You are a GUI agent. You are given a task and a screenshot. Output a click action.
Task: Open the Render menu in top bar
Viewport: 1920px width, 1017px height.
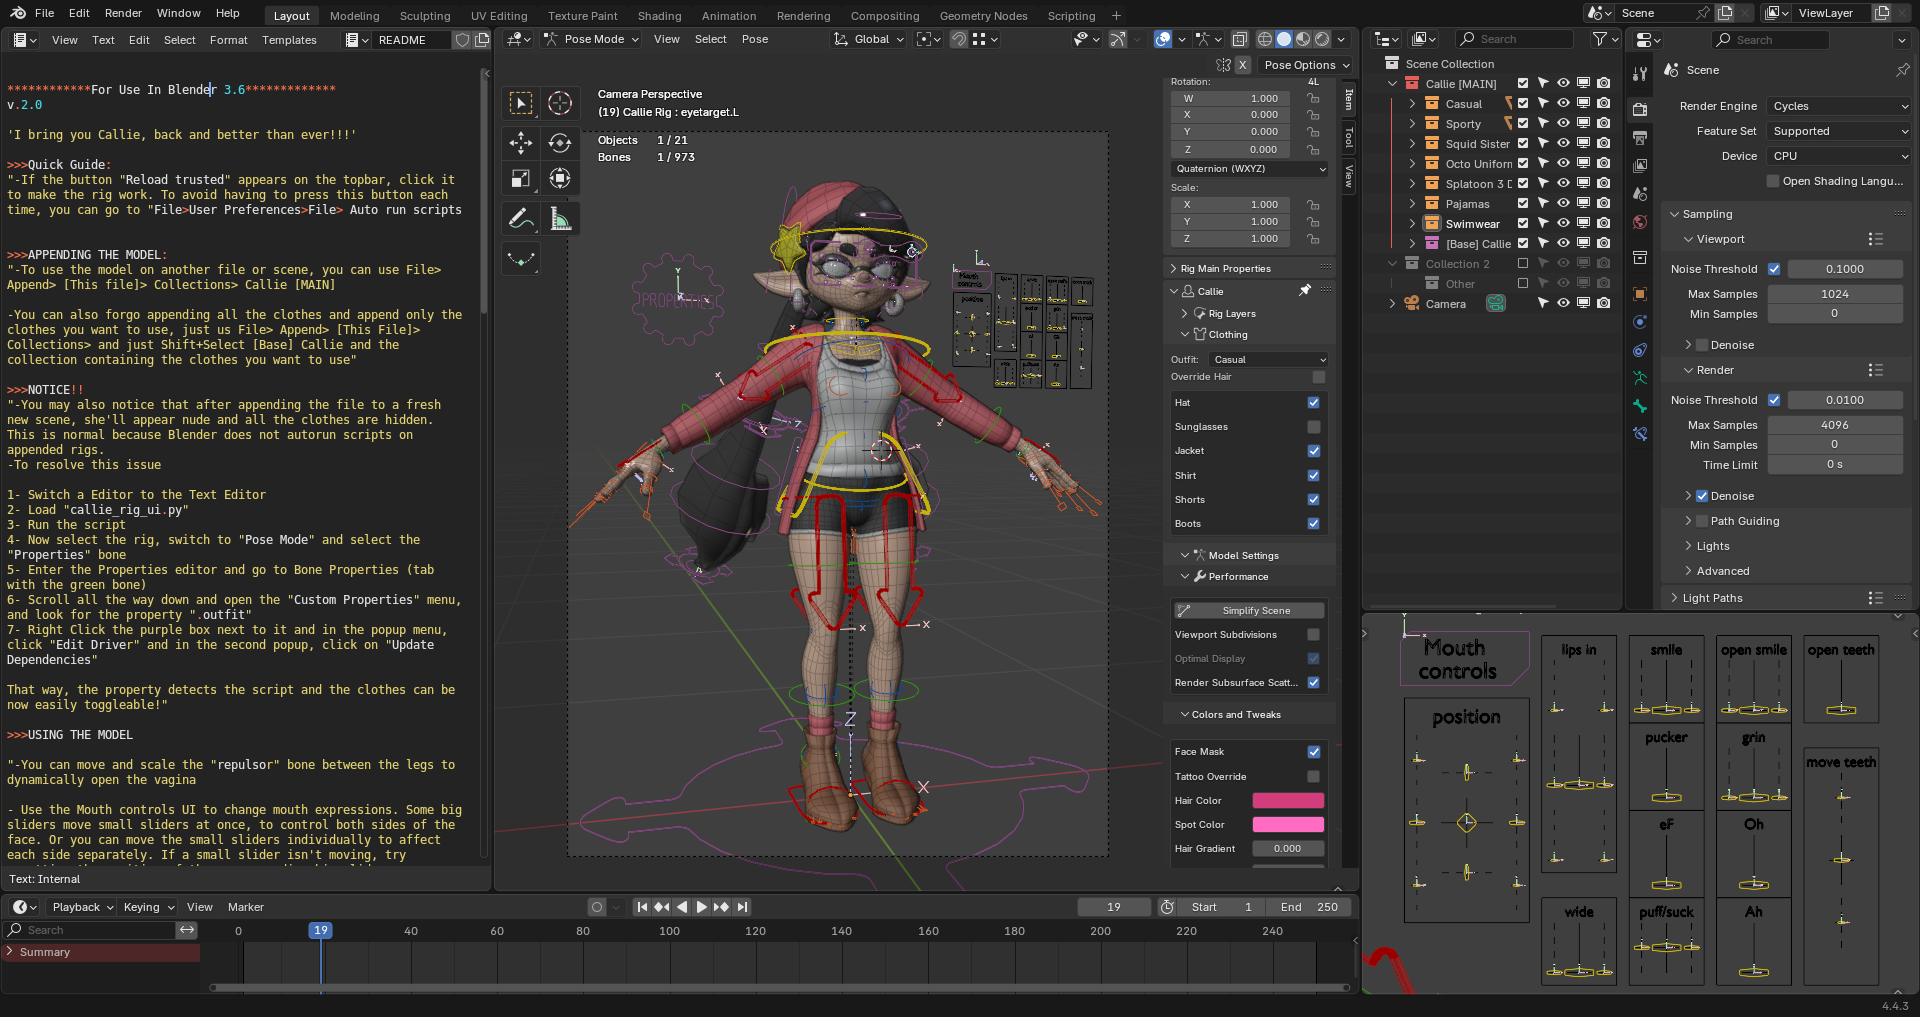pyautogui.click(x=123, y=13)
